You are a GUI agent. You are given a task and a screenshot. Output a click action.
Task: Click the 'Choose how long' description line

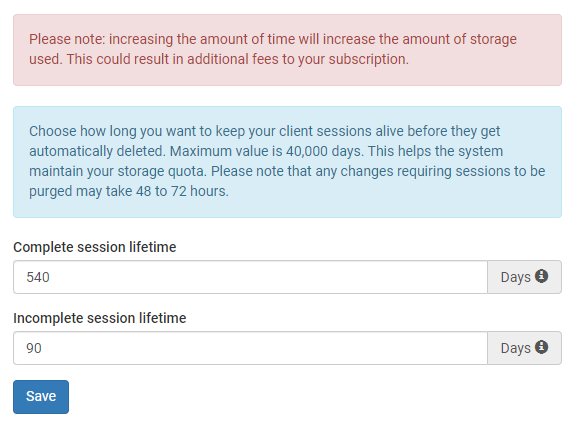264,131
